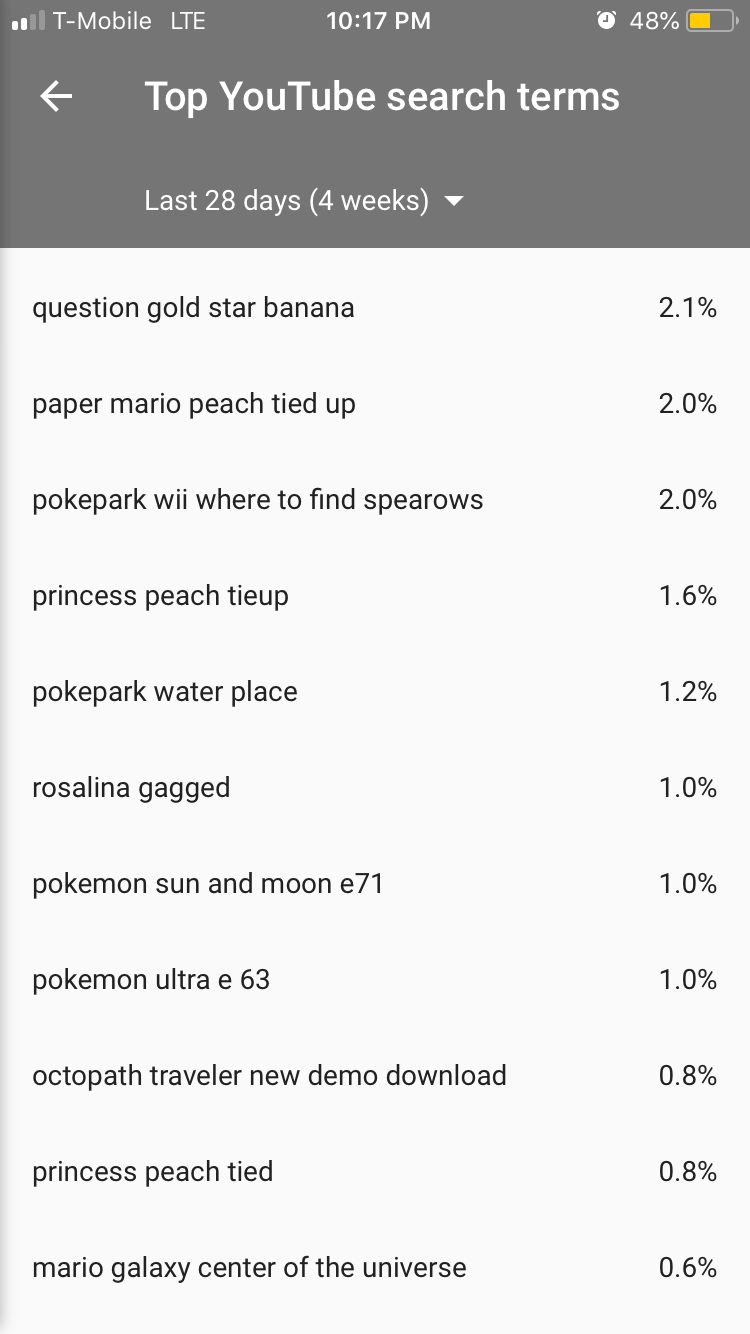The width and height of the screenshot is (750, 1334).
Task: Open the Last 28 days dropdown
Action: click(x=304, y=201)
